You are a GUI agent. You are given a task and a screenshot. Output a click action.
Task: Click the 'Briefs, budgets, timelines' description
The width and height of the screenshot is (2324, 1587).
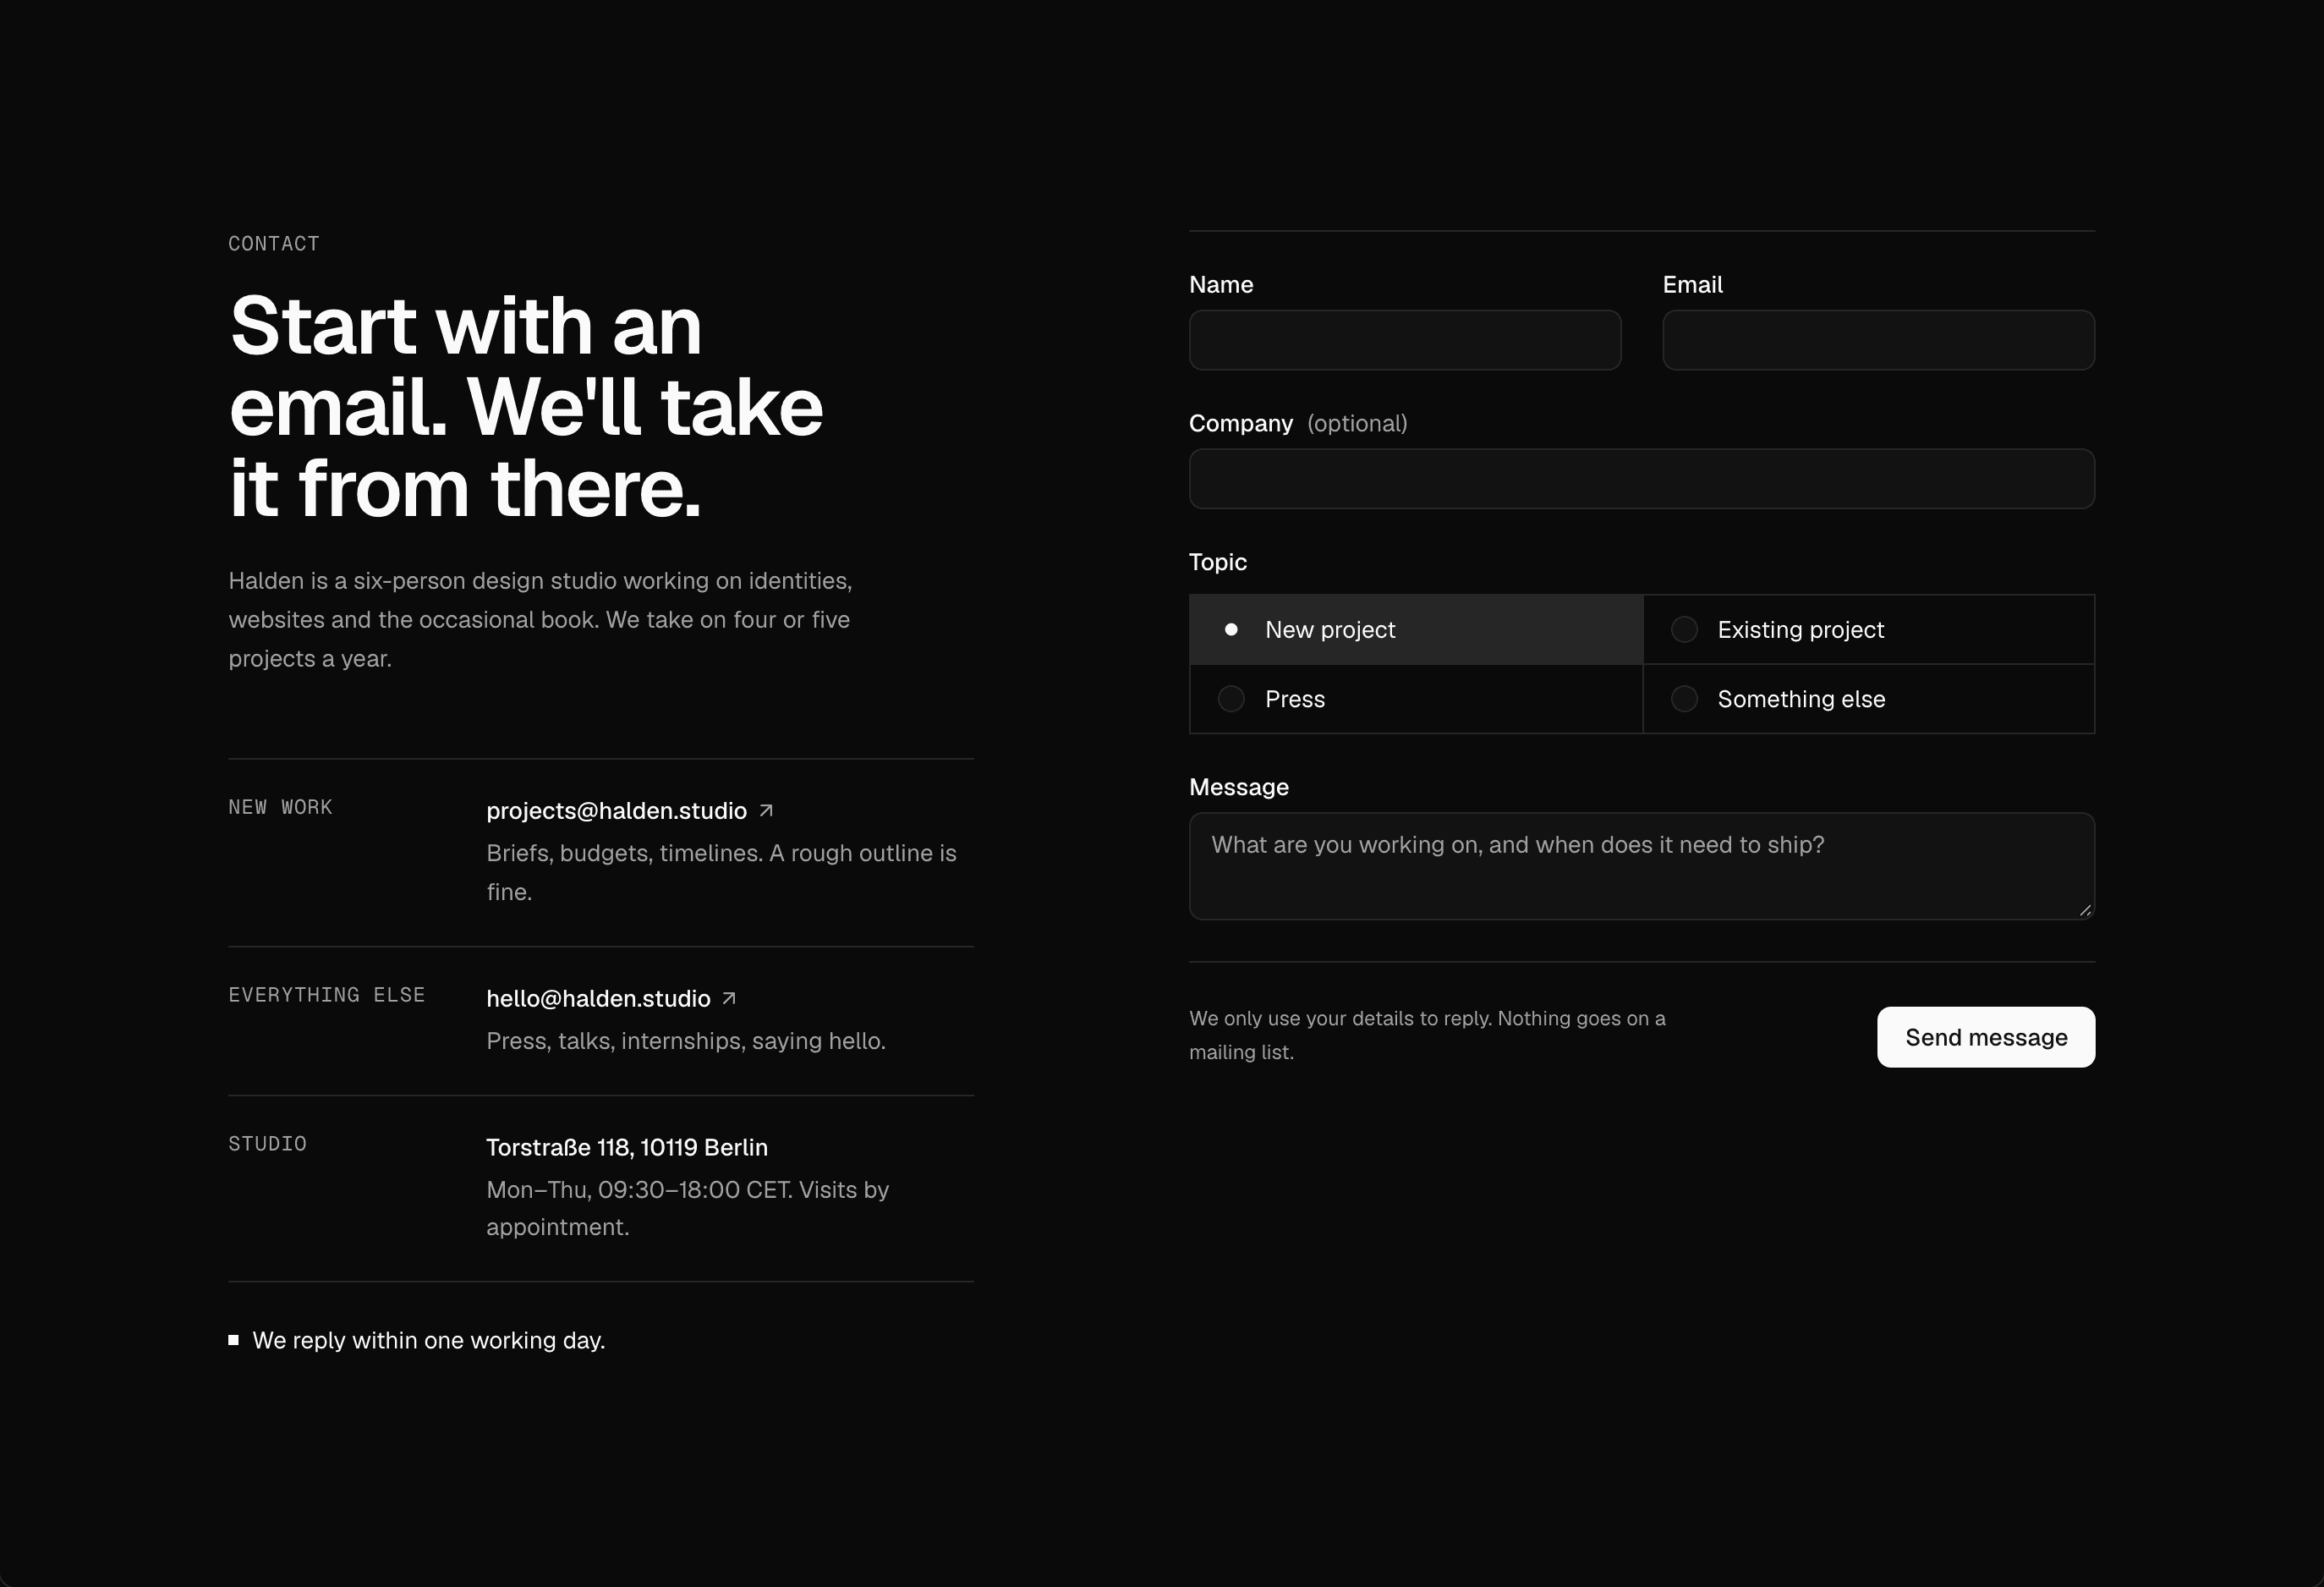click(x=721, y=872)
